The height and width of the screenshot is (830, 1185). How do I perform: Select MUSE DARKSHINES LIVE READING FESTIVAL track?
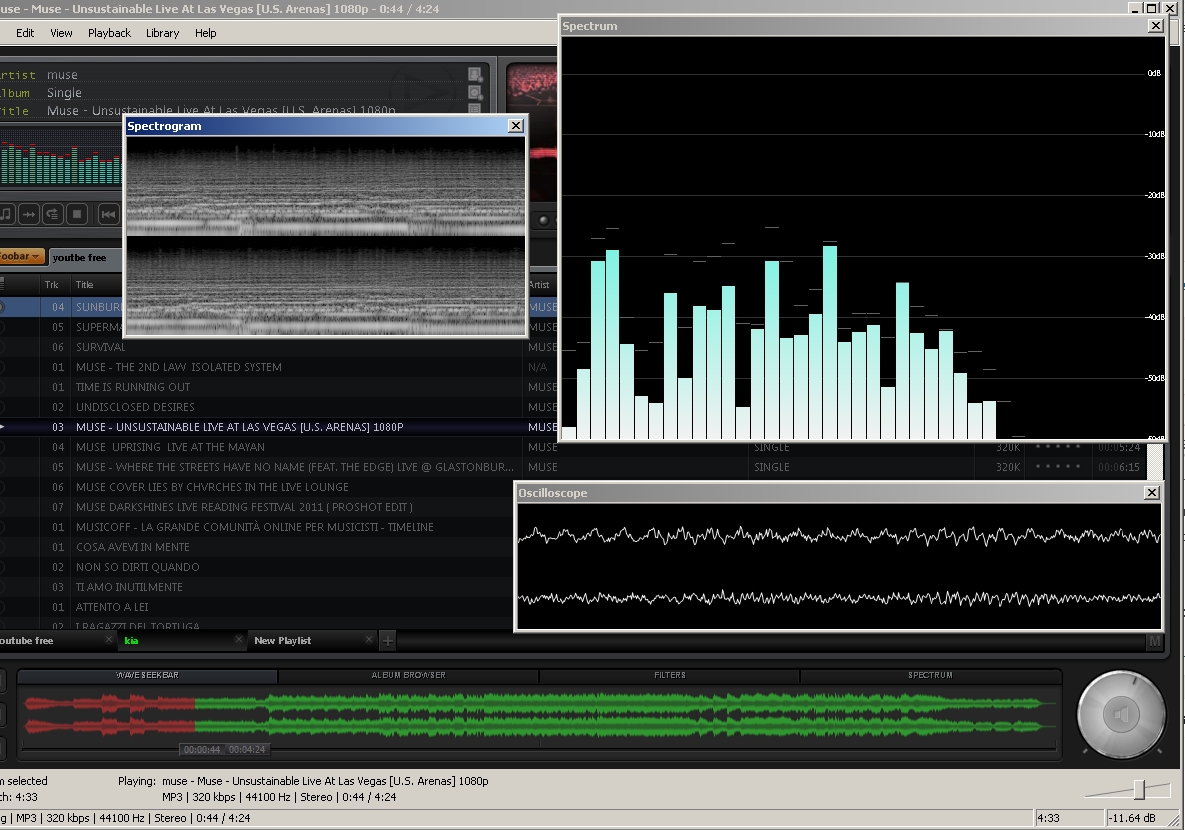[257, 507]
